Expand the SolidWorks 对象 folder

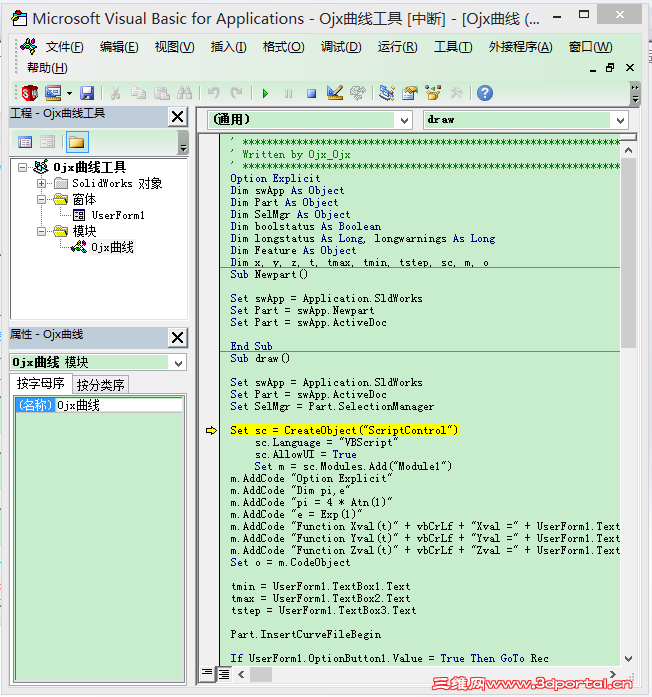click(41, 183)
